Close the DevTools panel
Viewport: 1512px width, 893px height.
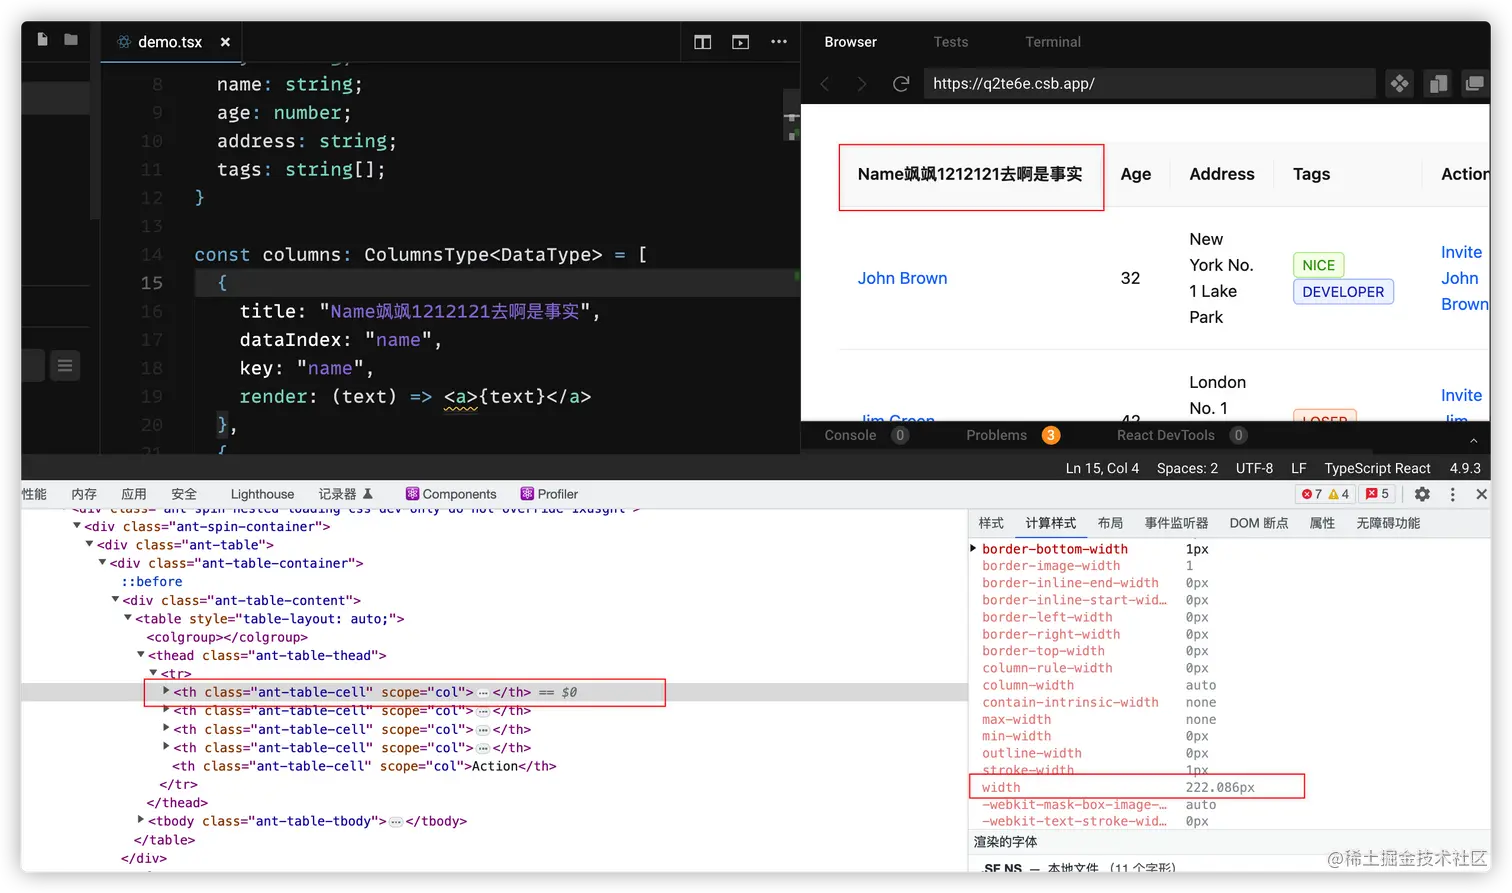1482,494
